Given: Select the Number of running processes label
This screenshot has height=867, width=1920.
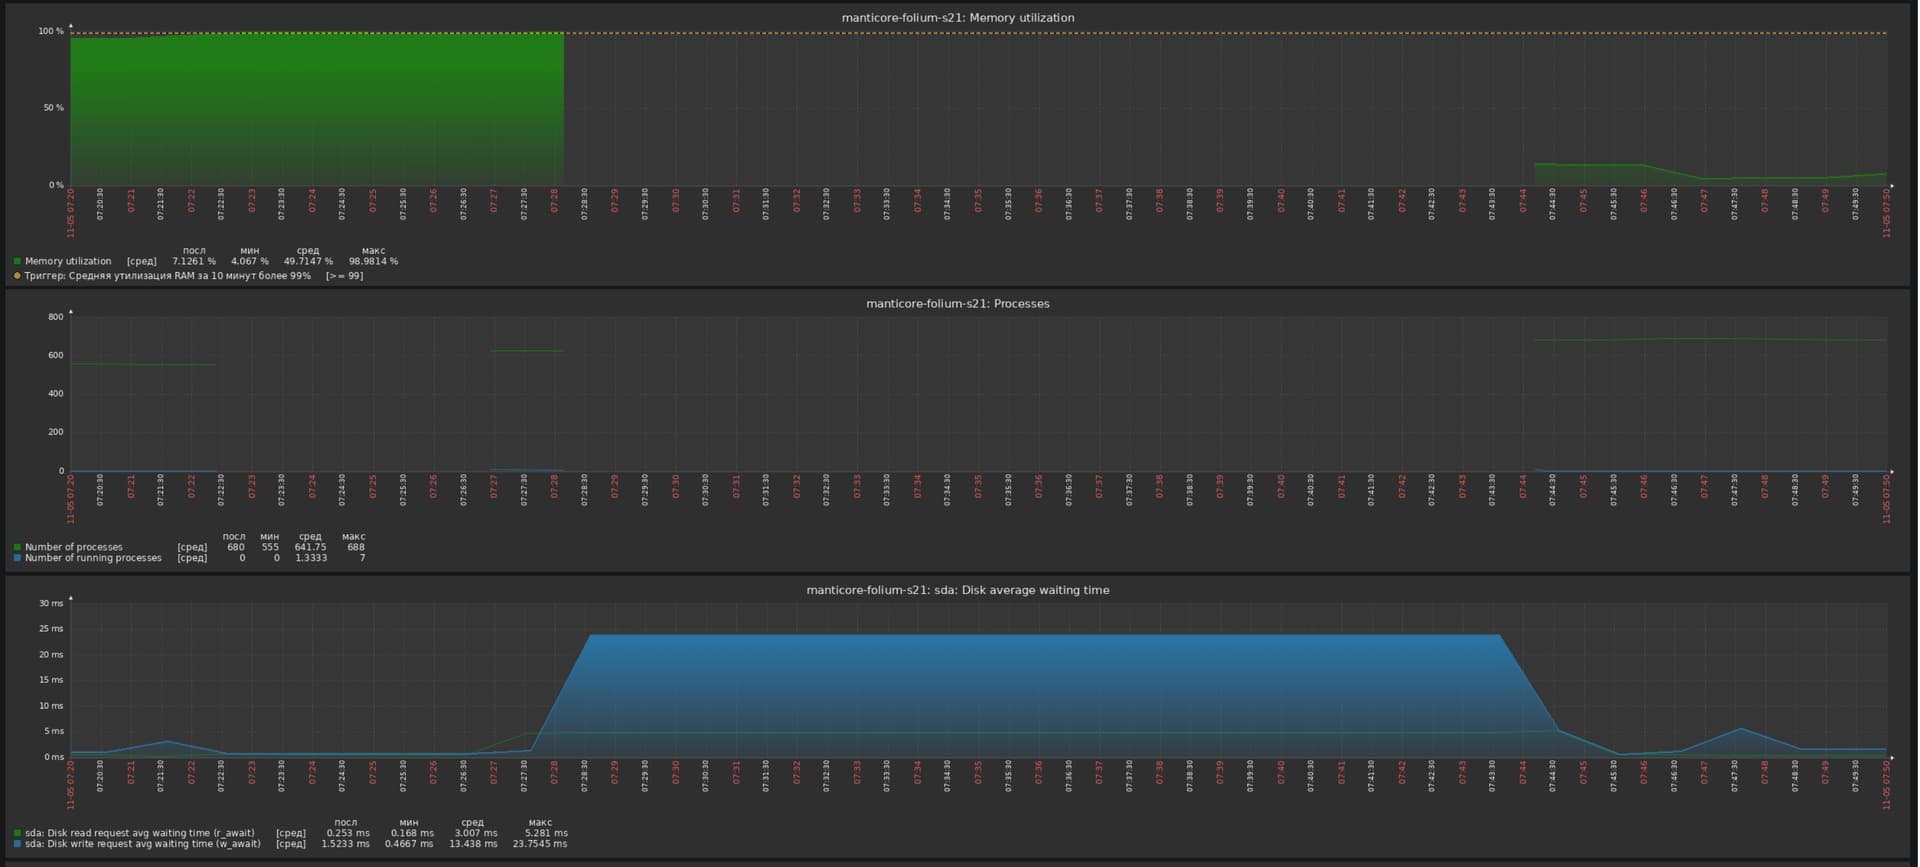Looking at the screenshot, I should tap(93, 559).
